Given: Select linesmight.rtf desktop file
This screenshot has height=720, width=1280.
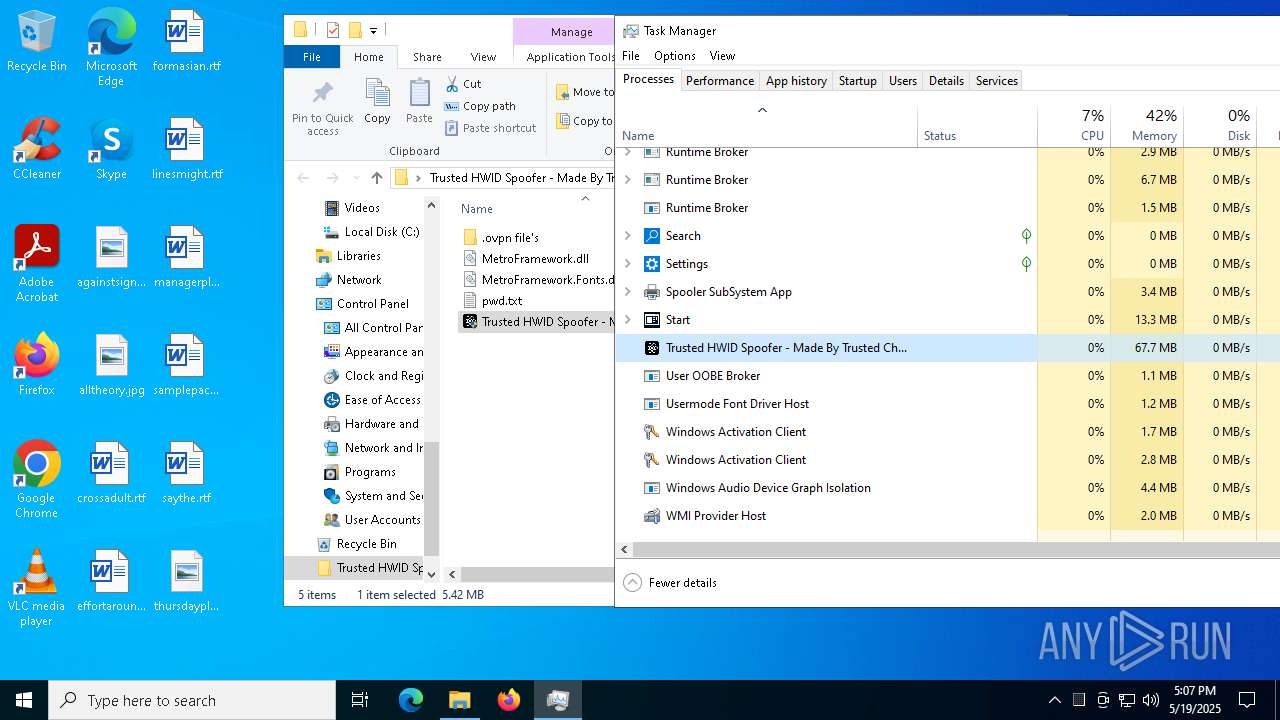Looking at the screenshot, I should tap(186, 150).
